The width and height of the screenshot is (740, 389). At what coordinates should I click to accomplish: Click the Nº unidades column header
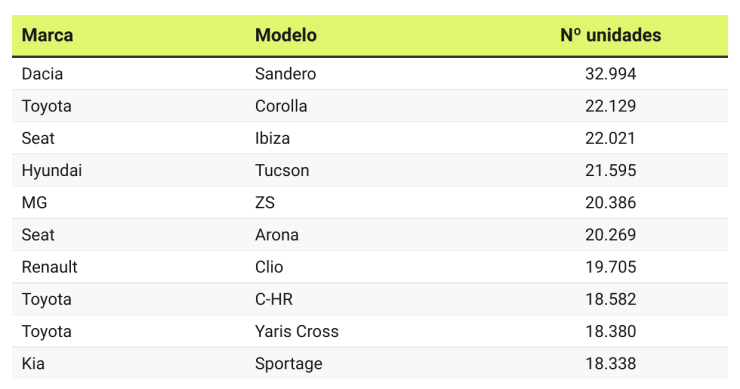(x=610, y=35)
